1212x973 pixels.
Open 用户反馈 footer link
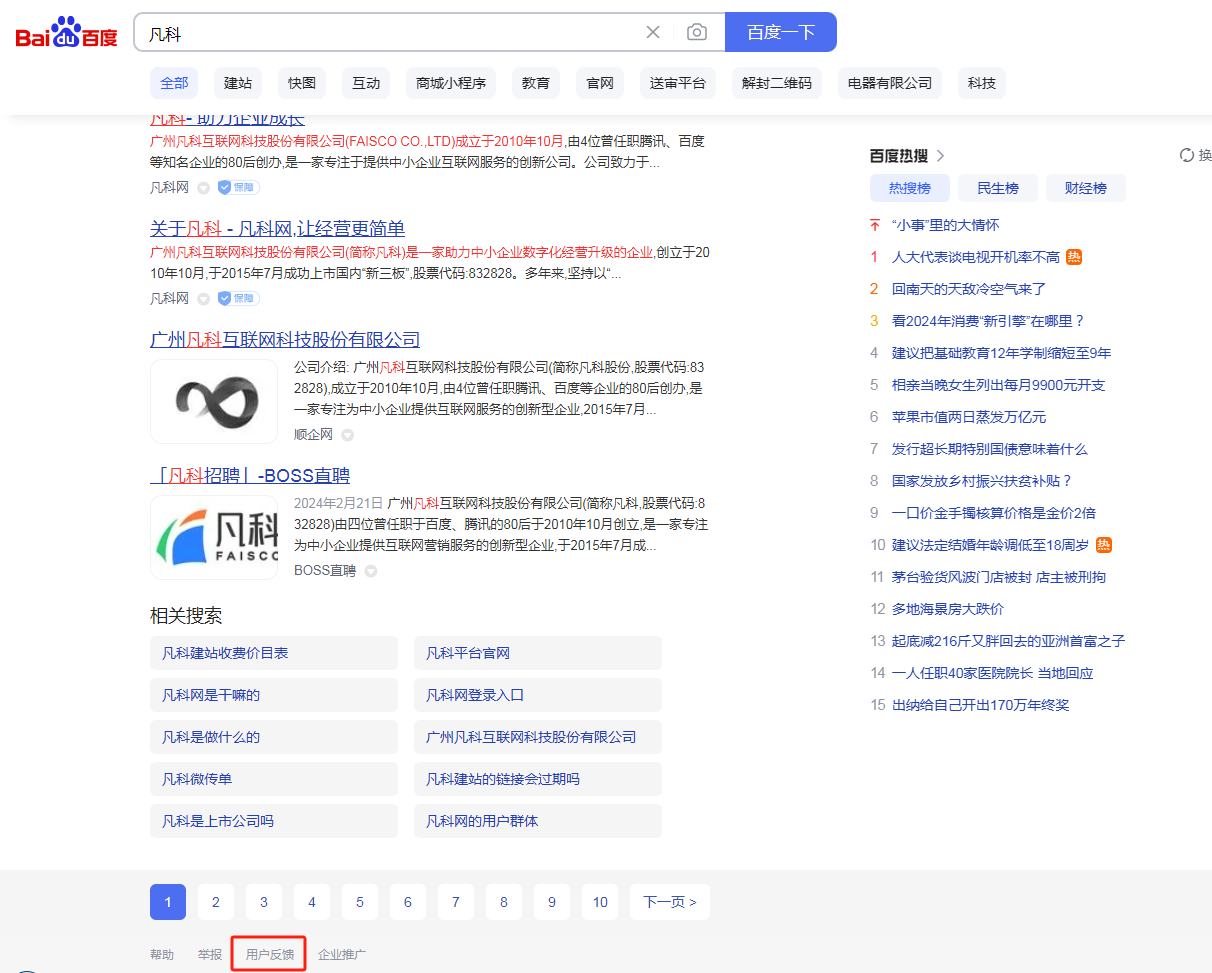point(270,955)
